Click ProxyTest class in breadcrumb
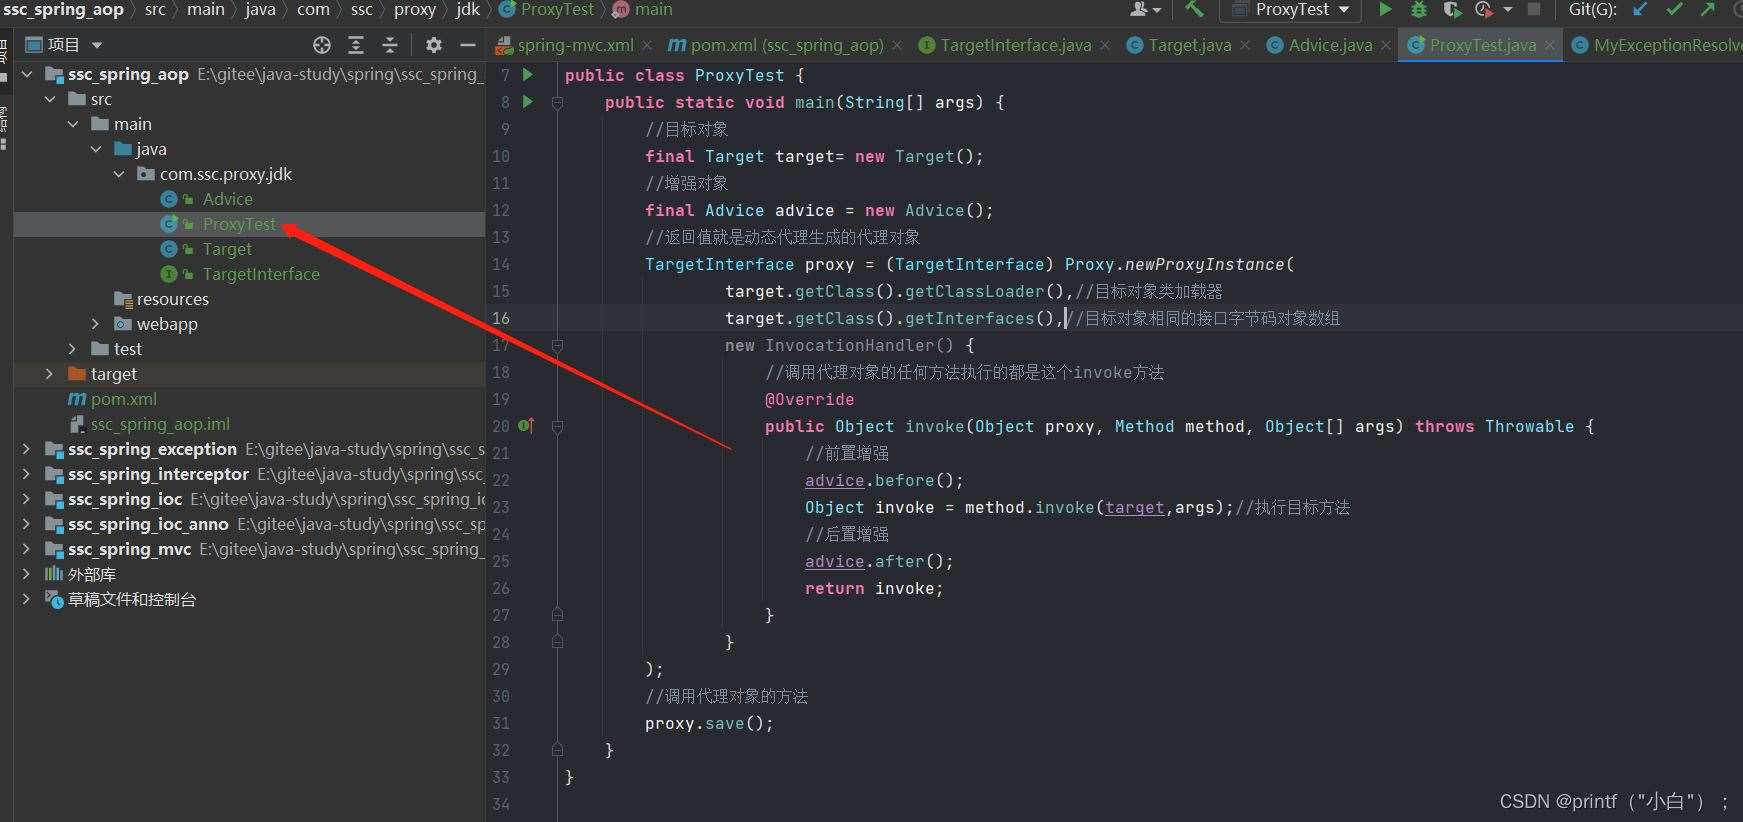1743x822 pixels. tap(546, 10)
